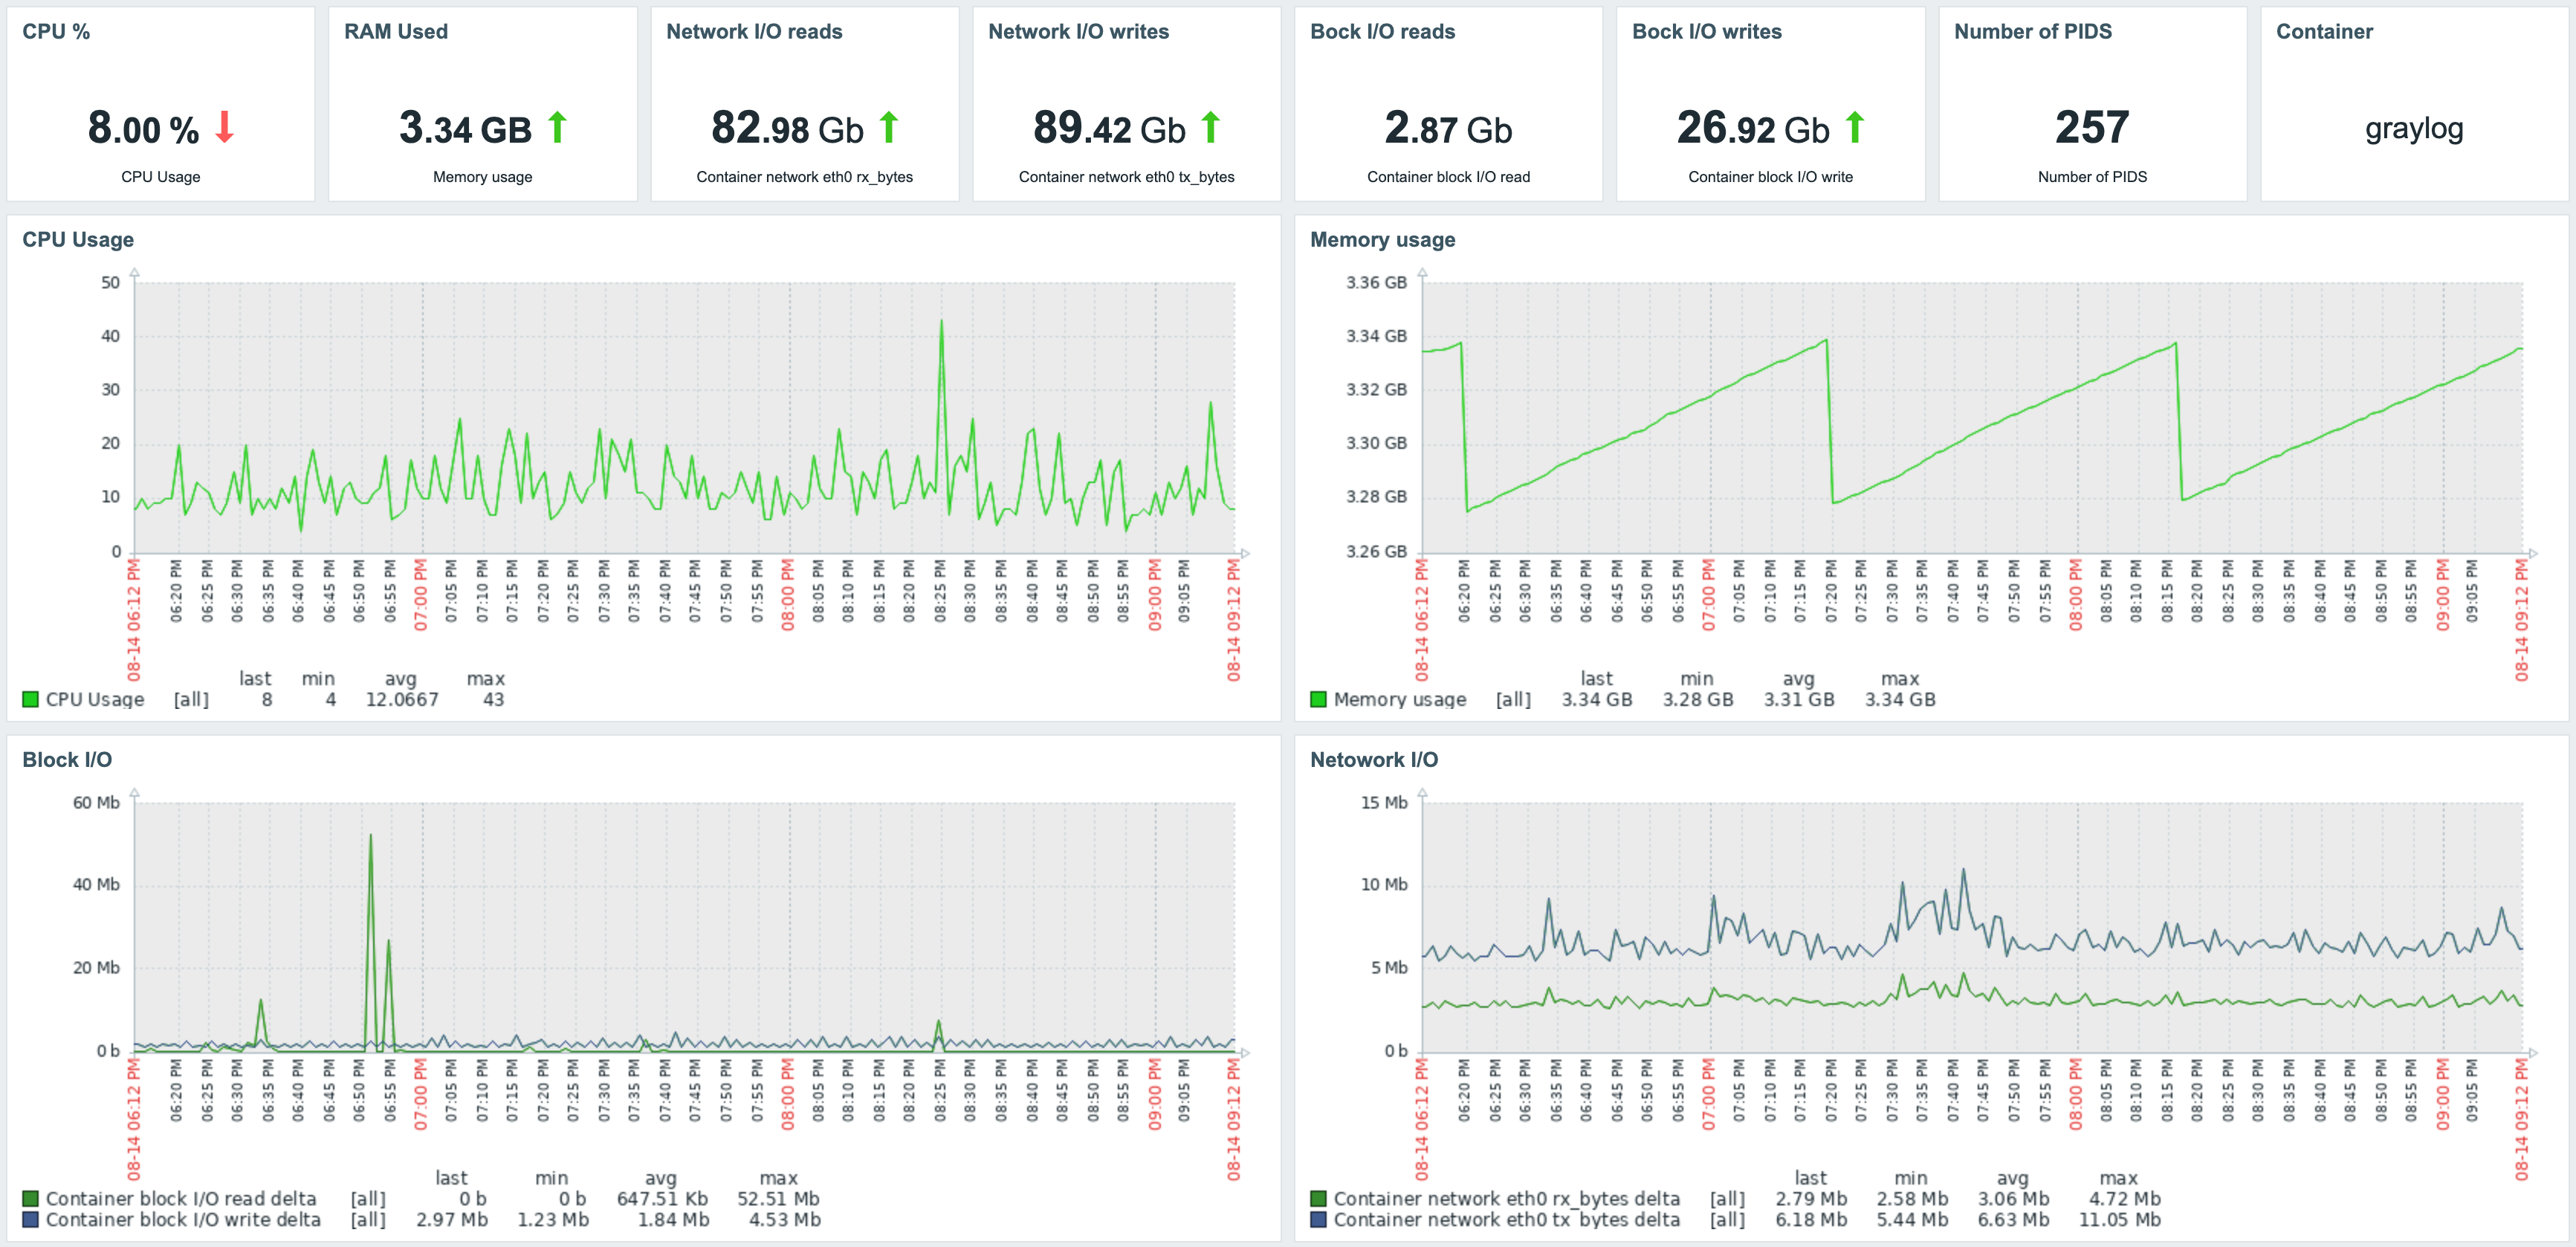The width and height of the screenshot is (2576, 1247).
Task: Click the 257 Number of PIDS value
Action: click(2091, 128)
